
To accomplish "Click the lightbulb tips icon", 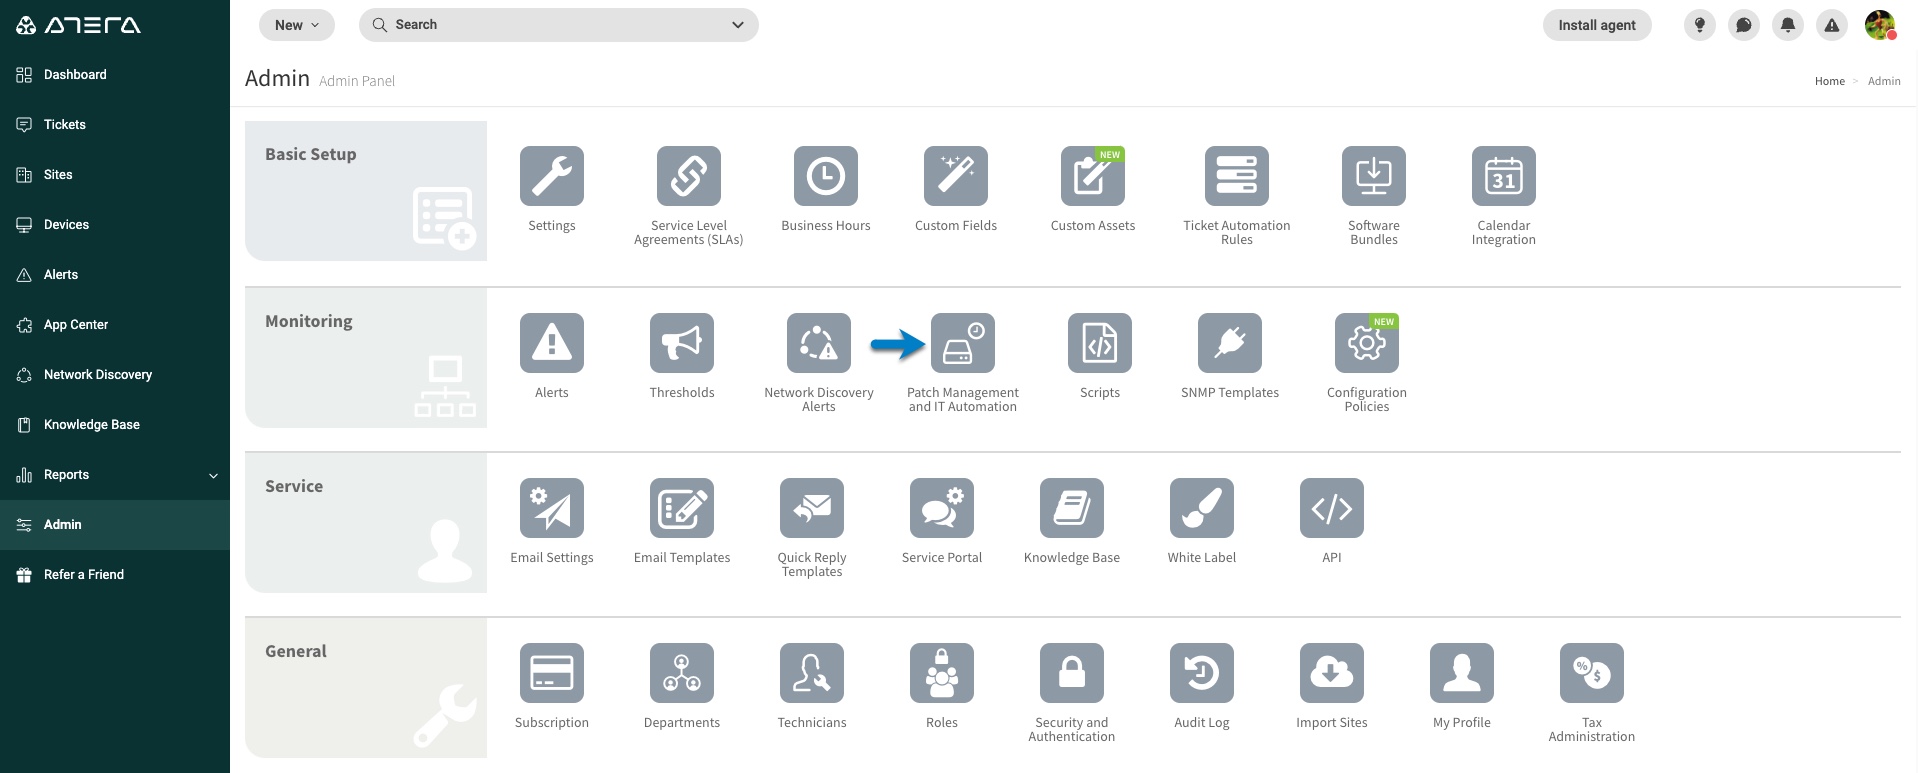I will (1700, 25).
